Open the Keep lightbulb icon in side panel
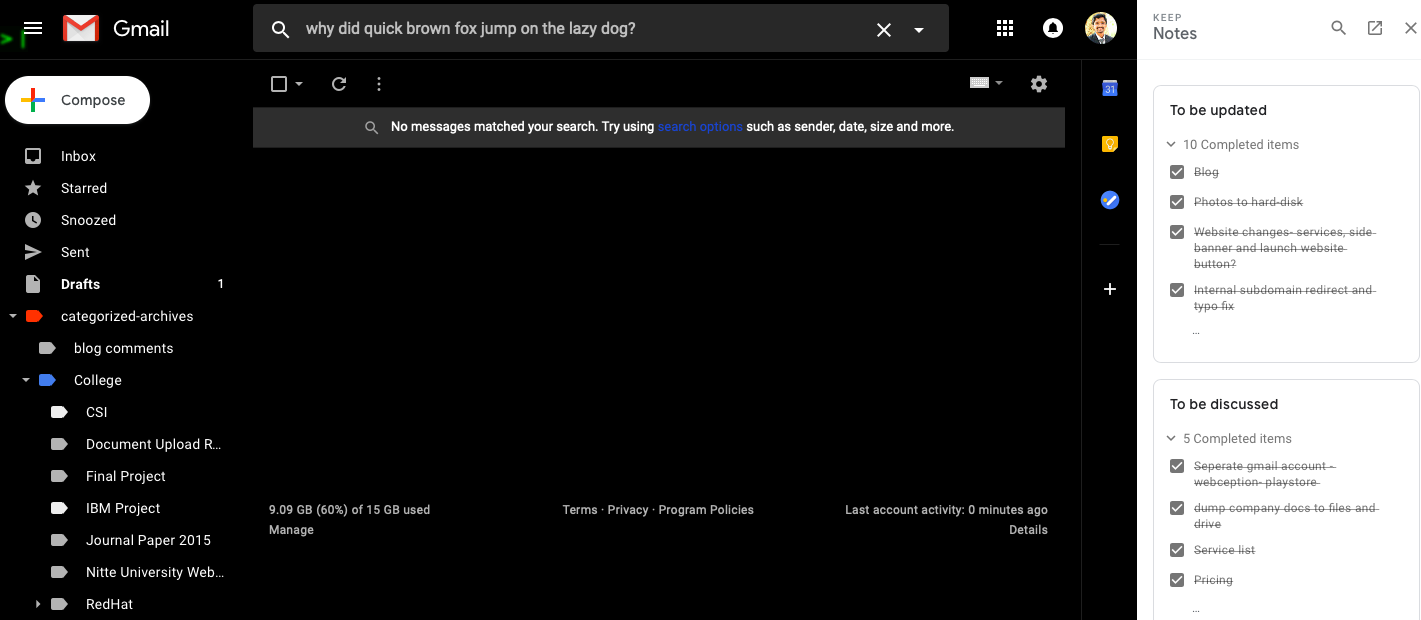The image size is (1421, 620). click(x=1109, y=144)
